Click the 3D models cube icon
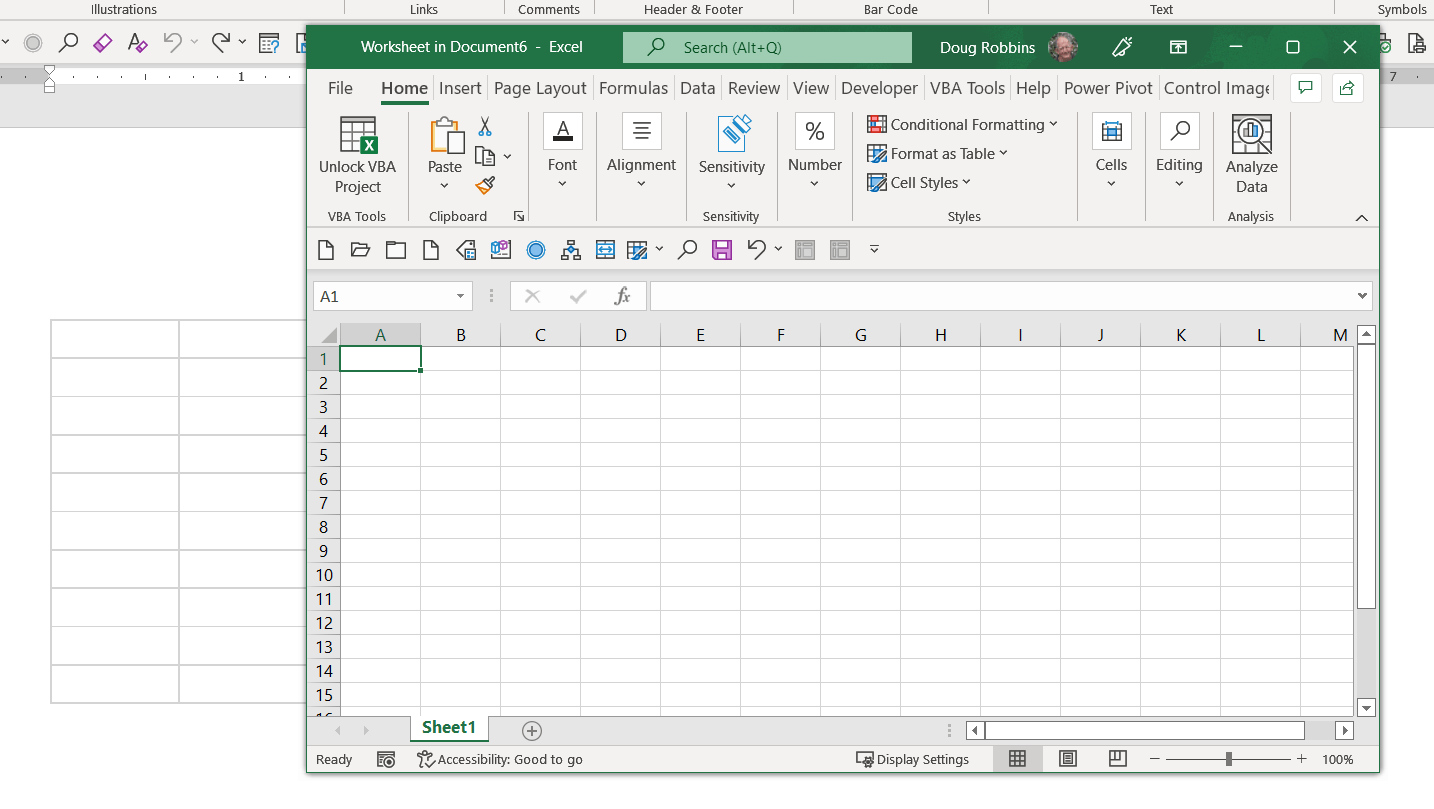Screen dimensions: 1434x809 click(501, 250)
